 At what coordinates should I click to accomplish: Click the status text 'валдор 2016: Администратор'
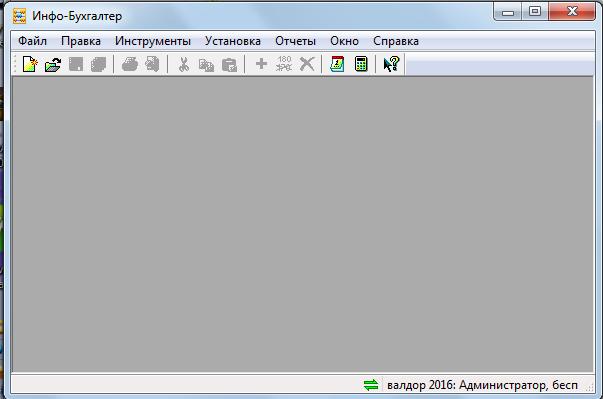tap(466, 385)
